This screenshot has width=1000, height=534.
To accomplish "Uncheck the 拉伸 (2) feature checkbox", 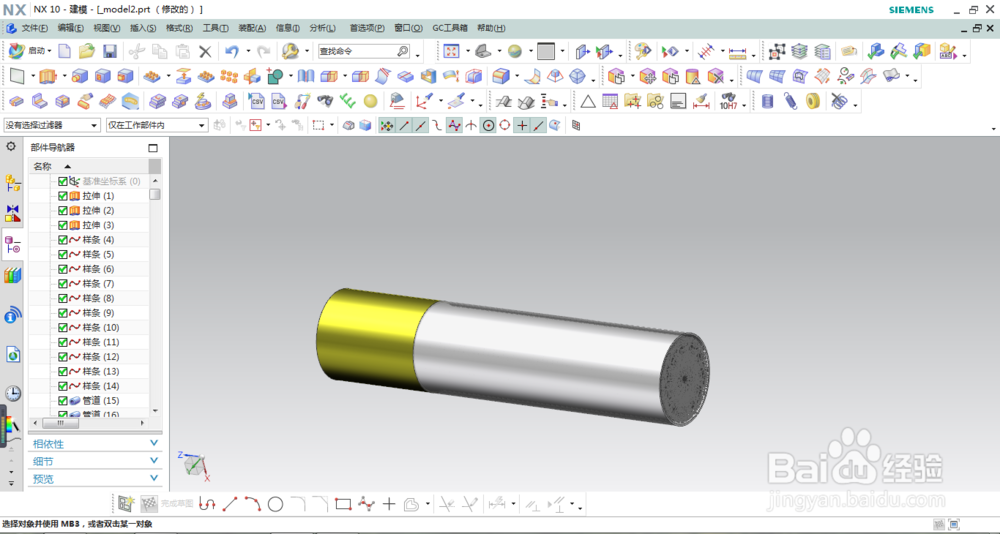I will click(x=62, y=211).
